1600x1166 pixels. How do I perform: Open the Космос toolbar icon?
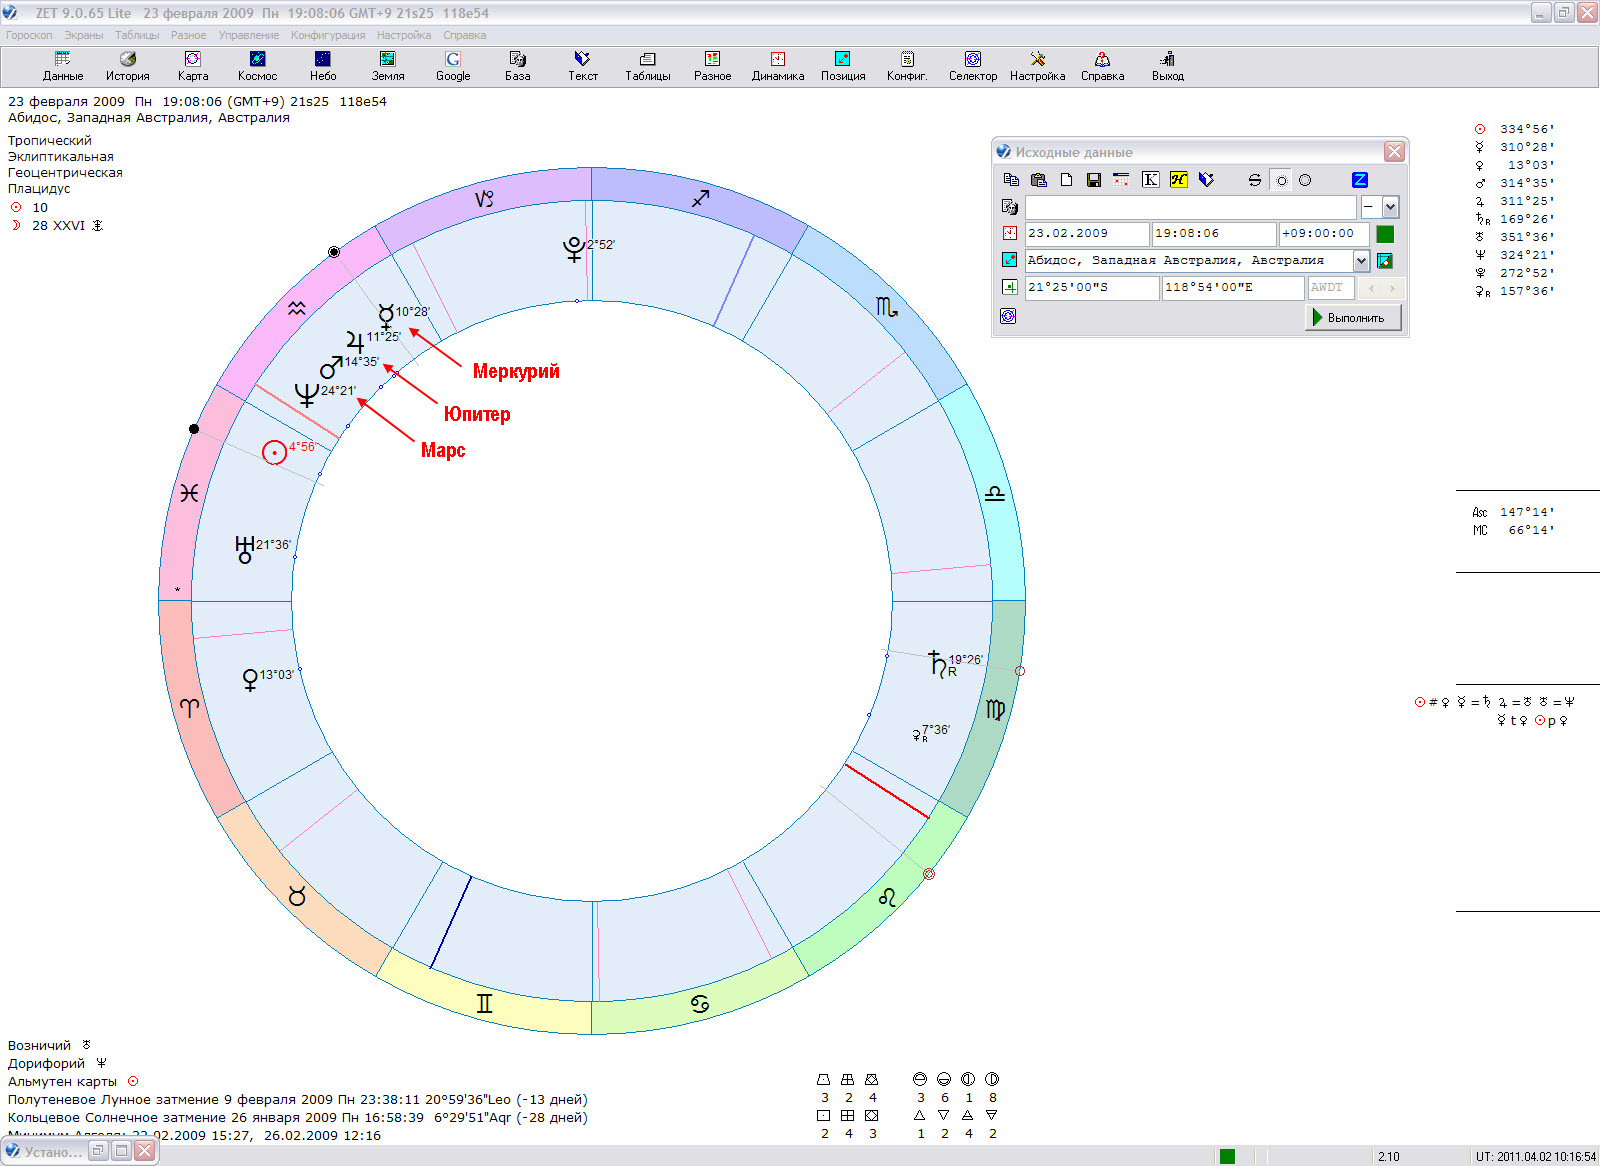point(257,66)
